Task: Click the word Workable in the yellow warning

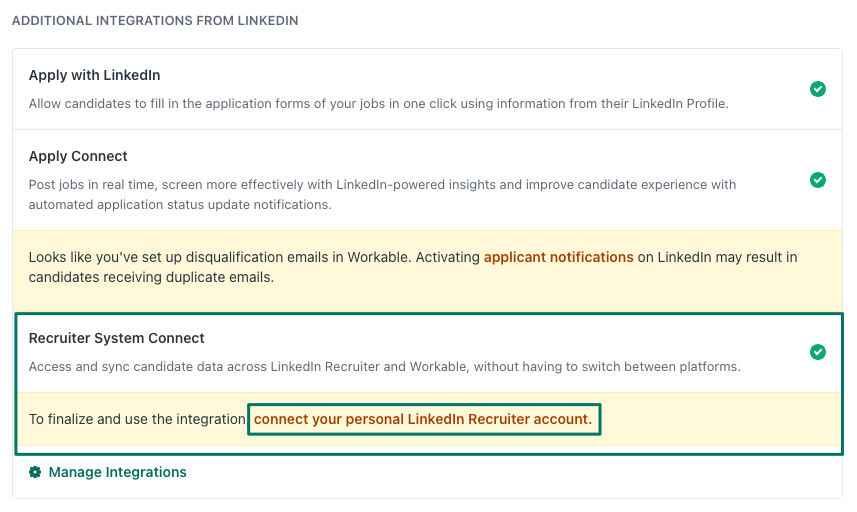Action: (378, 257)
